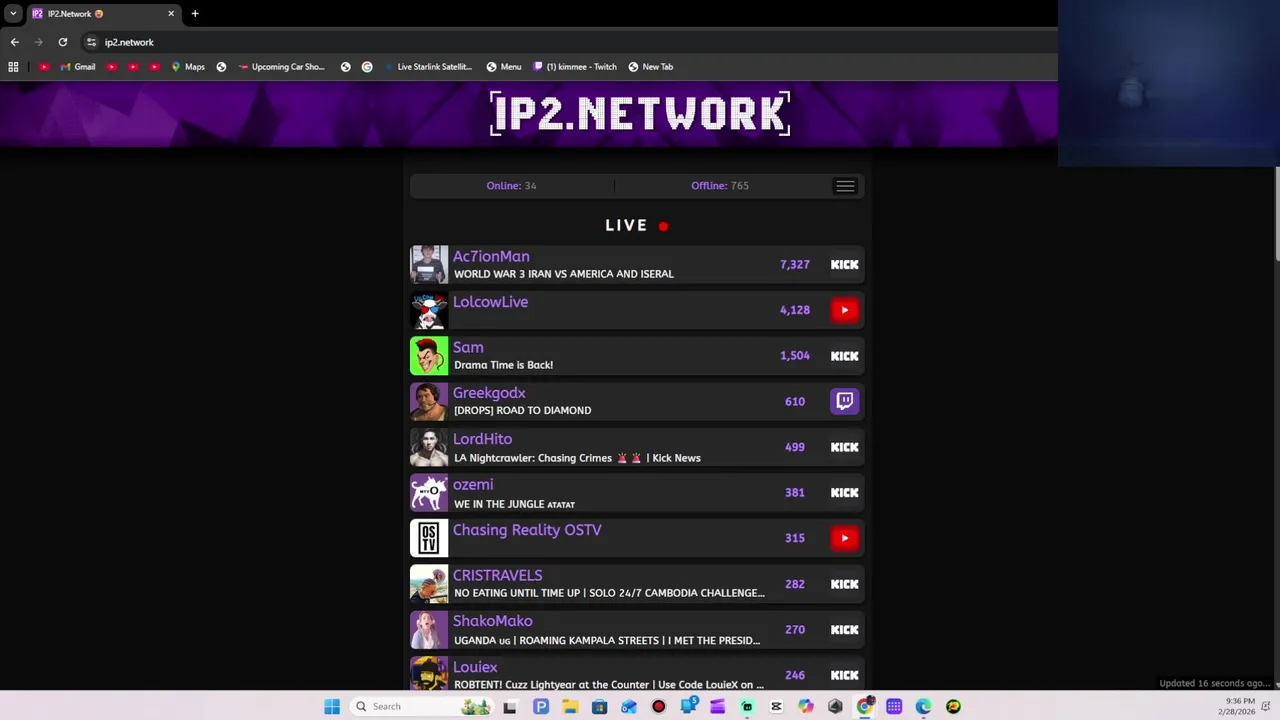
Task: Click Ac7ionMan's avatar thumbnail
Action: pos(429,265)
